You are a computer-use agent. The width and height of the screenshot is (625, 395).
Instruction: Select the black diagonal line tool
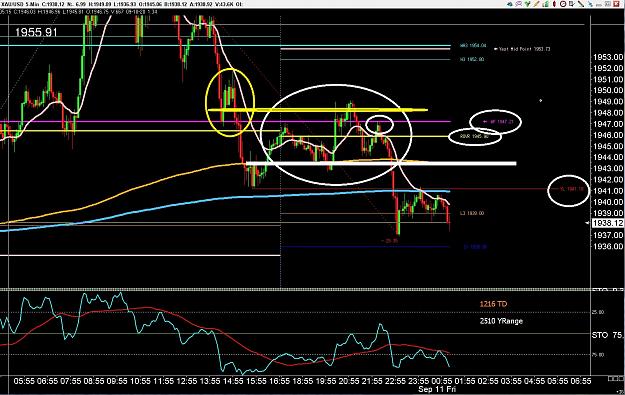point(581,4)
